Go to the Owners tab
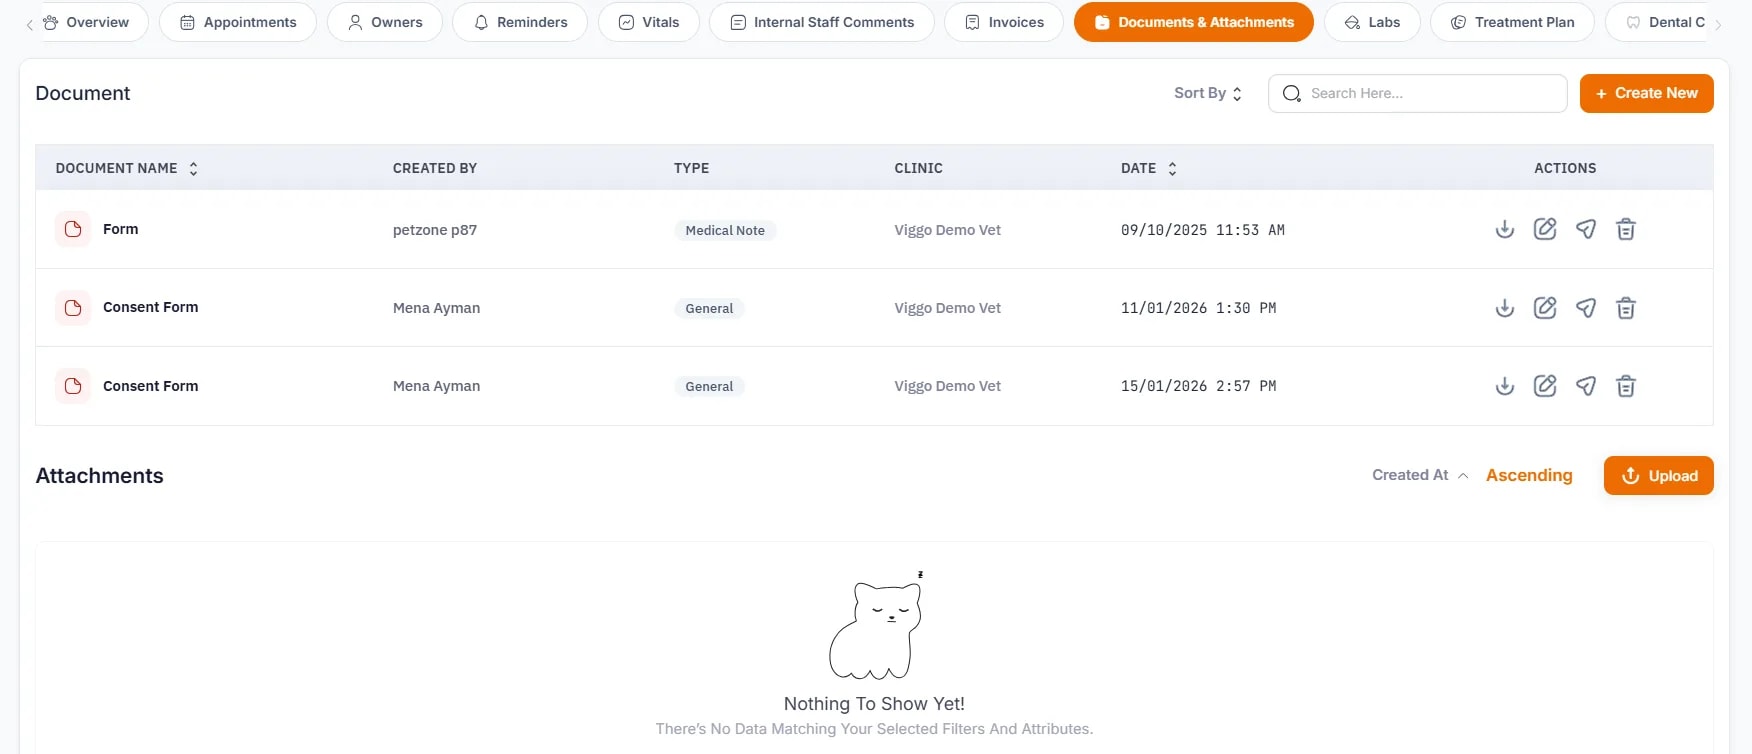The height and width of the screenshot is (754, 1752). click(385, 22)
